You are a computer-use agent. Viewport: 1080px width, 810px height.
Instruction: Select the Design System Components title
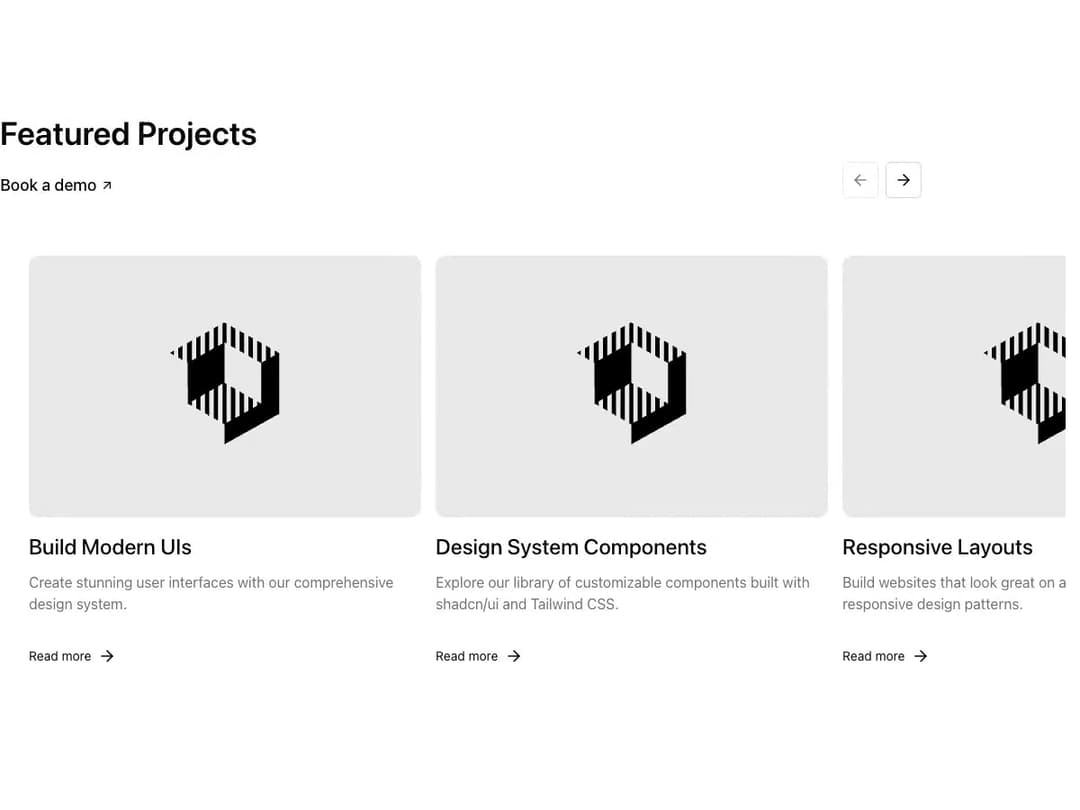point(571,548)
